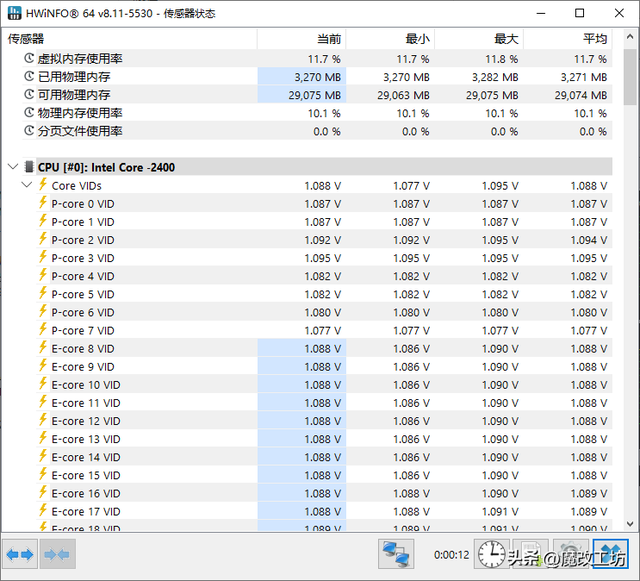Image resolution: width=640 pixels, height=581 pixels.
Task: Click lightning icon beside P-core 7 VID
Action: click(43, 329)
